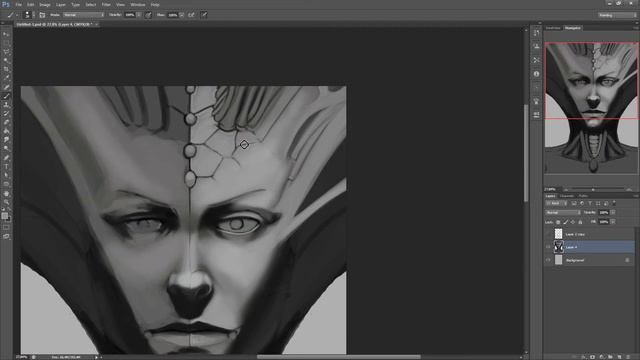Click the canvas horizontal scrollbar
The height and width of the screenshot is (360, 640).
click(338, 357)
